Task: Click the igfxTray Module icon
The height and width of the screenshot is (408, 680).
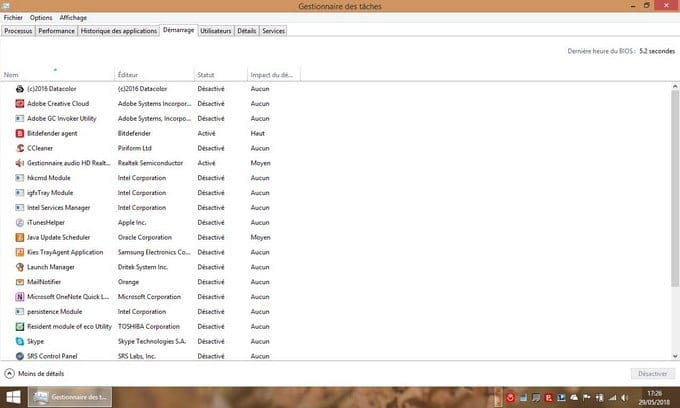Action: [20, 193]
